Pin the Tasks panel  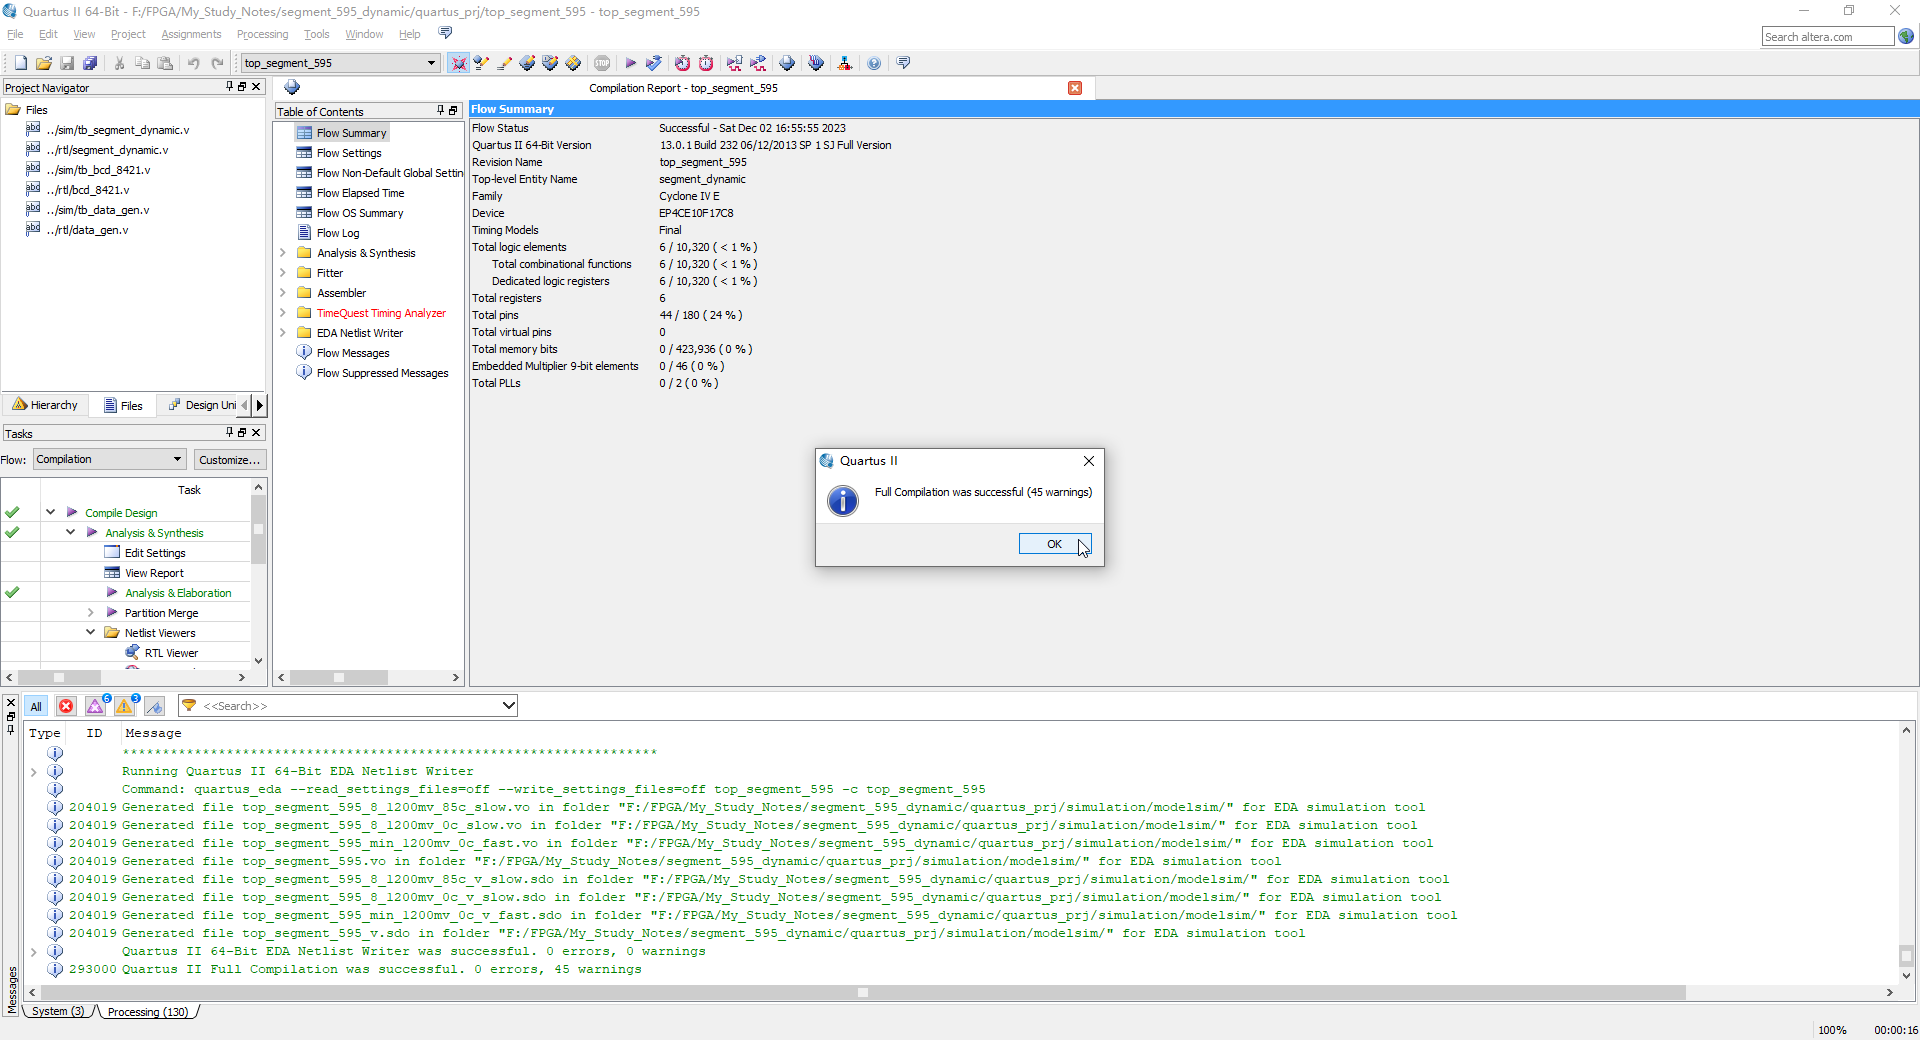click(x=229, y=433)
